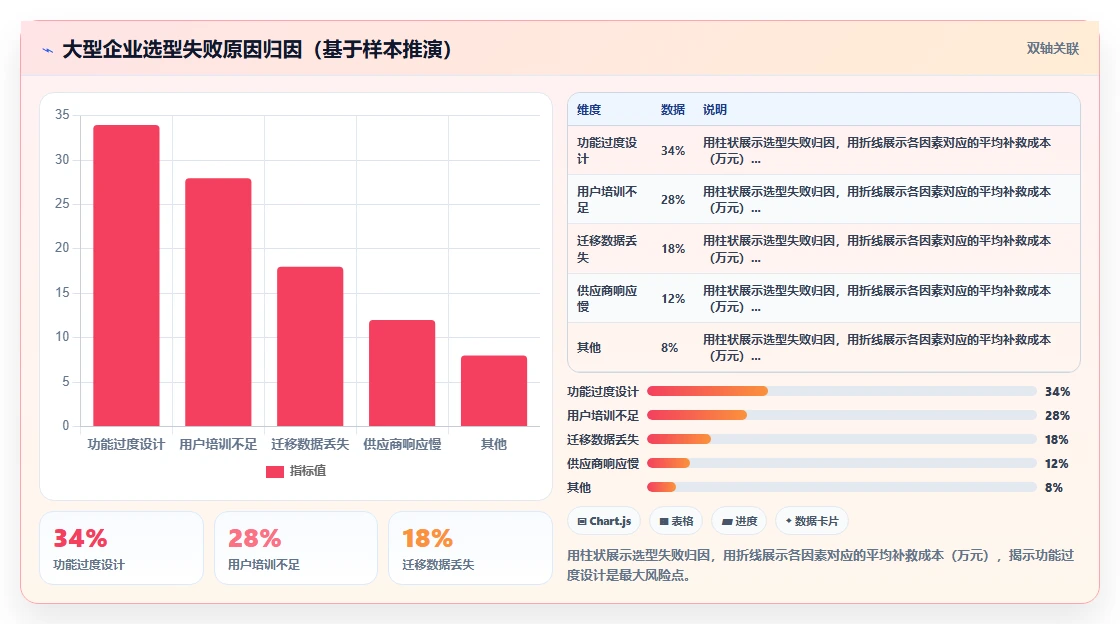Click the 用户培训不足 28% progress bar
1120x624 pixels.
click(x=841, y=416)
